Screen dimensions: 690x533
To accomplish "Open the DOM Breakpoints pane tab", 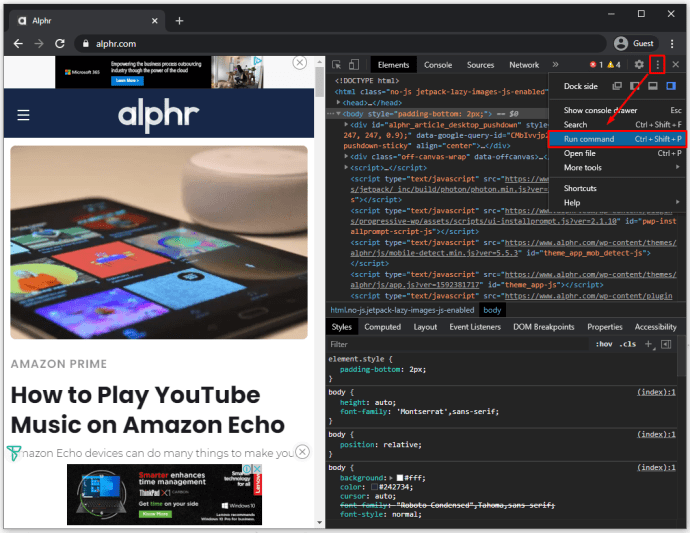I will pos(543,327).
